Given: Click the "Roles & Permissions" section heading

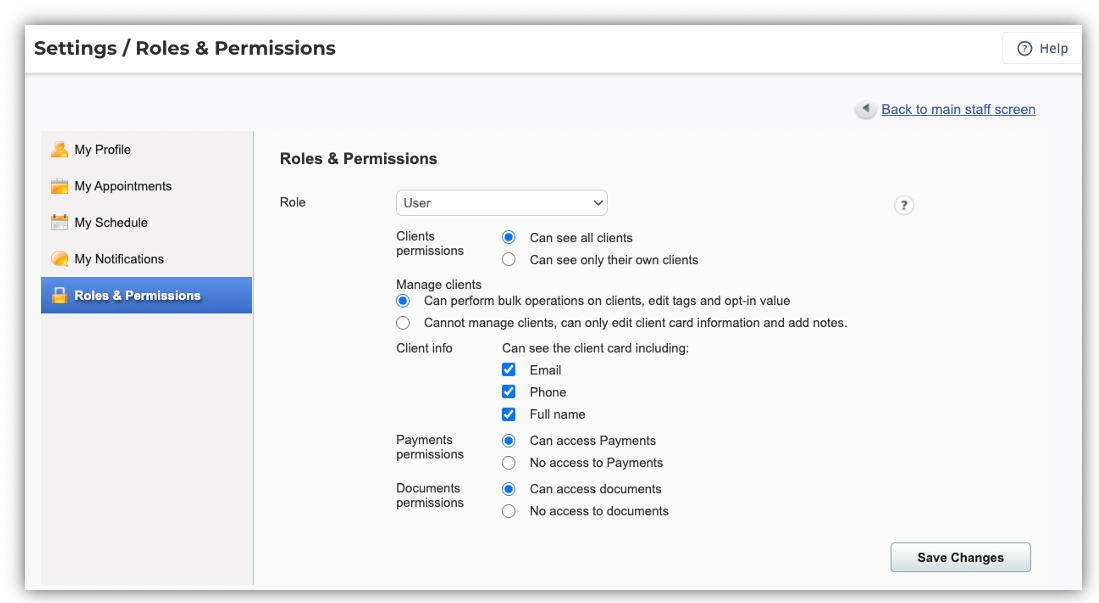Looking at the screenshot, I should [358, 158].
